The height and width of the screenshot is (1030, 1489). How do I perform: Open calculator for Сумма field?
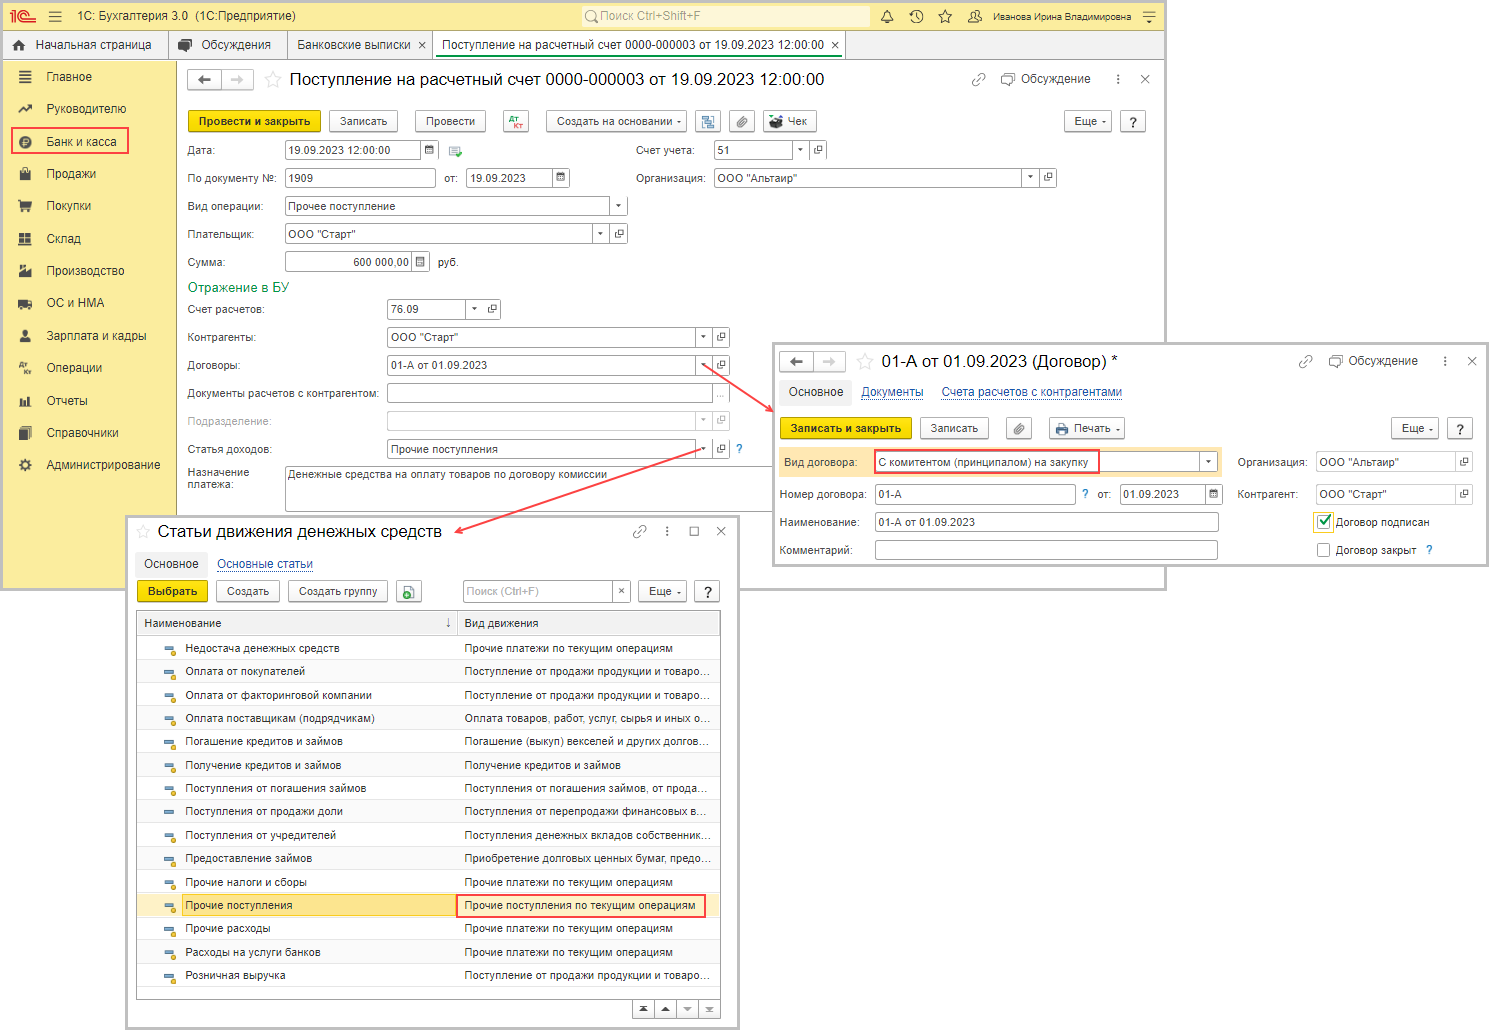pyautogui.click(x=421, y=262)
